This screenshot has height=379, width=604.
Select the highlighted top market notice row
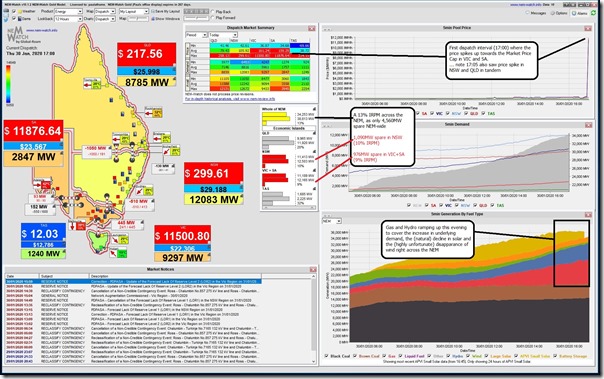point(133,282)
